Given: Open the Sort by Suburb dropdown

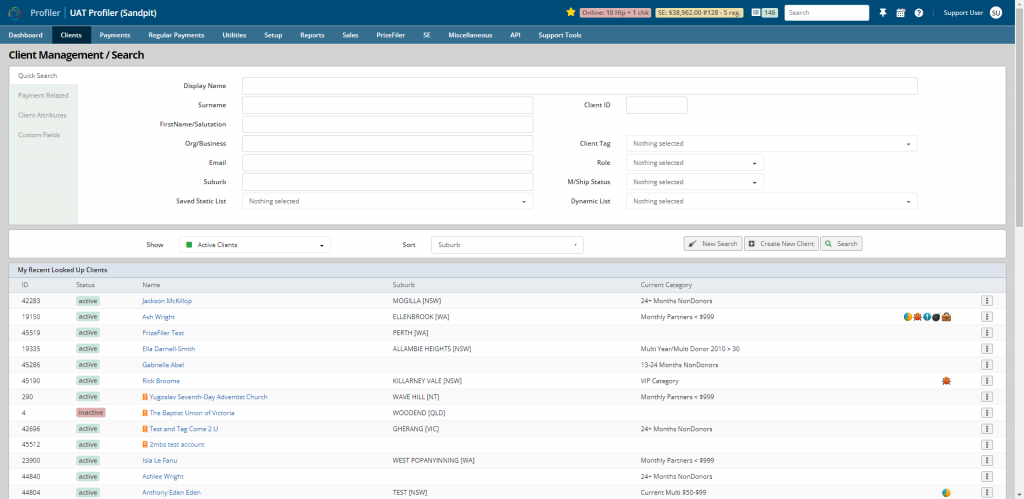Looking at the screenshot, I should point(507,245).
